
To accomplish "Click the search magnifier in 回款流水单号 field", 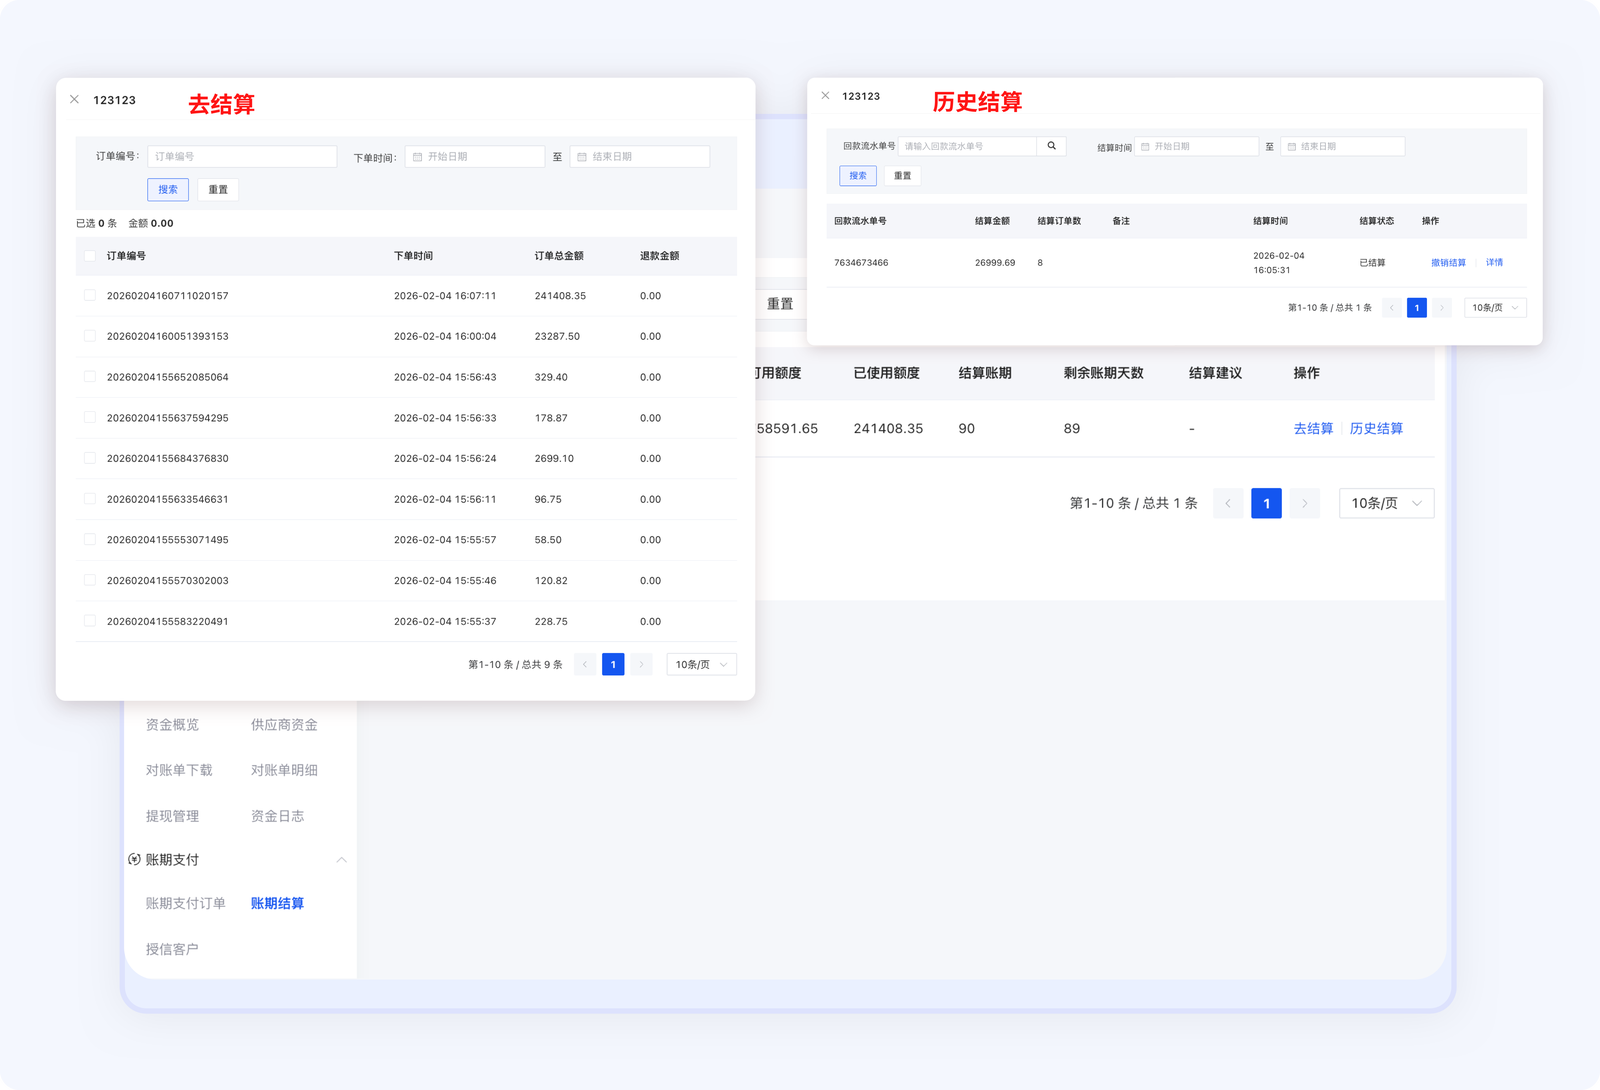I will [x=1051, y=146].
